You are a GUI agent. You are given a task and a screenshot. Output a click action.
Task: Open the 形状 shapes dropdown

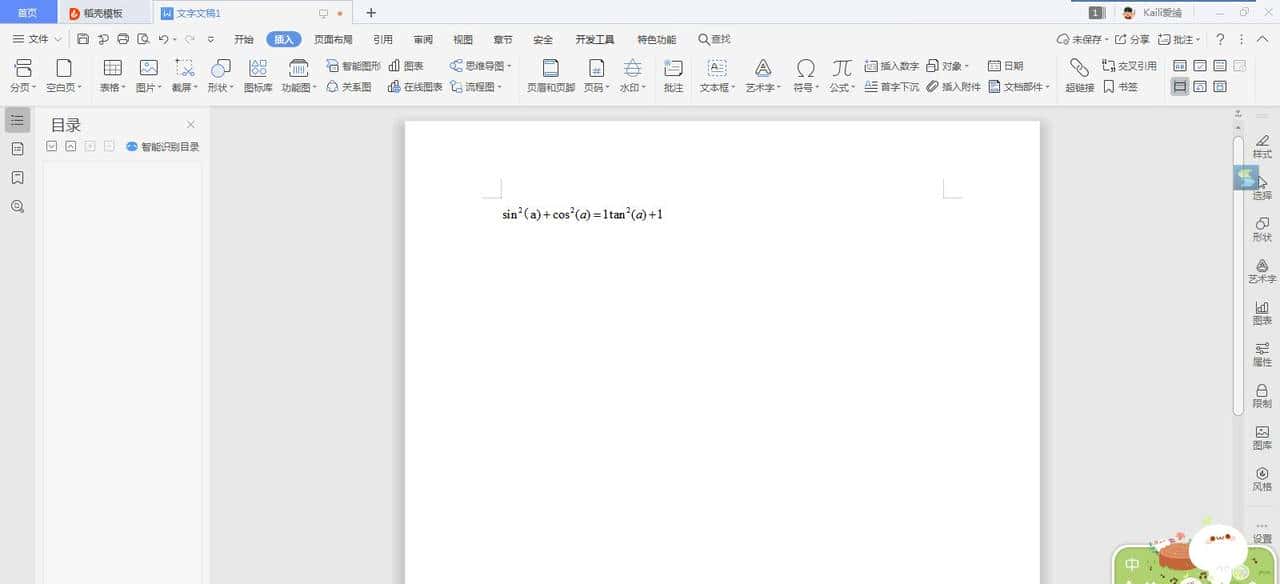[219, 70]
